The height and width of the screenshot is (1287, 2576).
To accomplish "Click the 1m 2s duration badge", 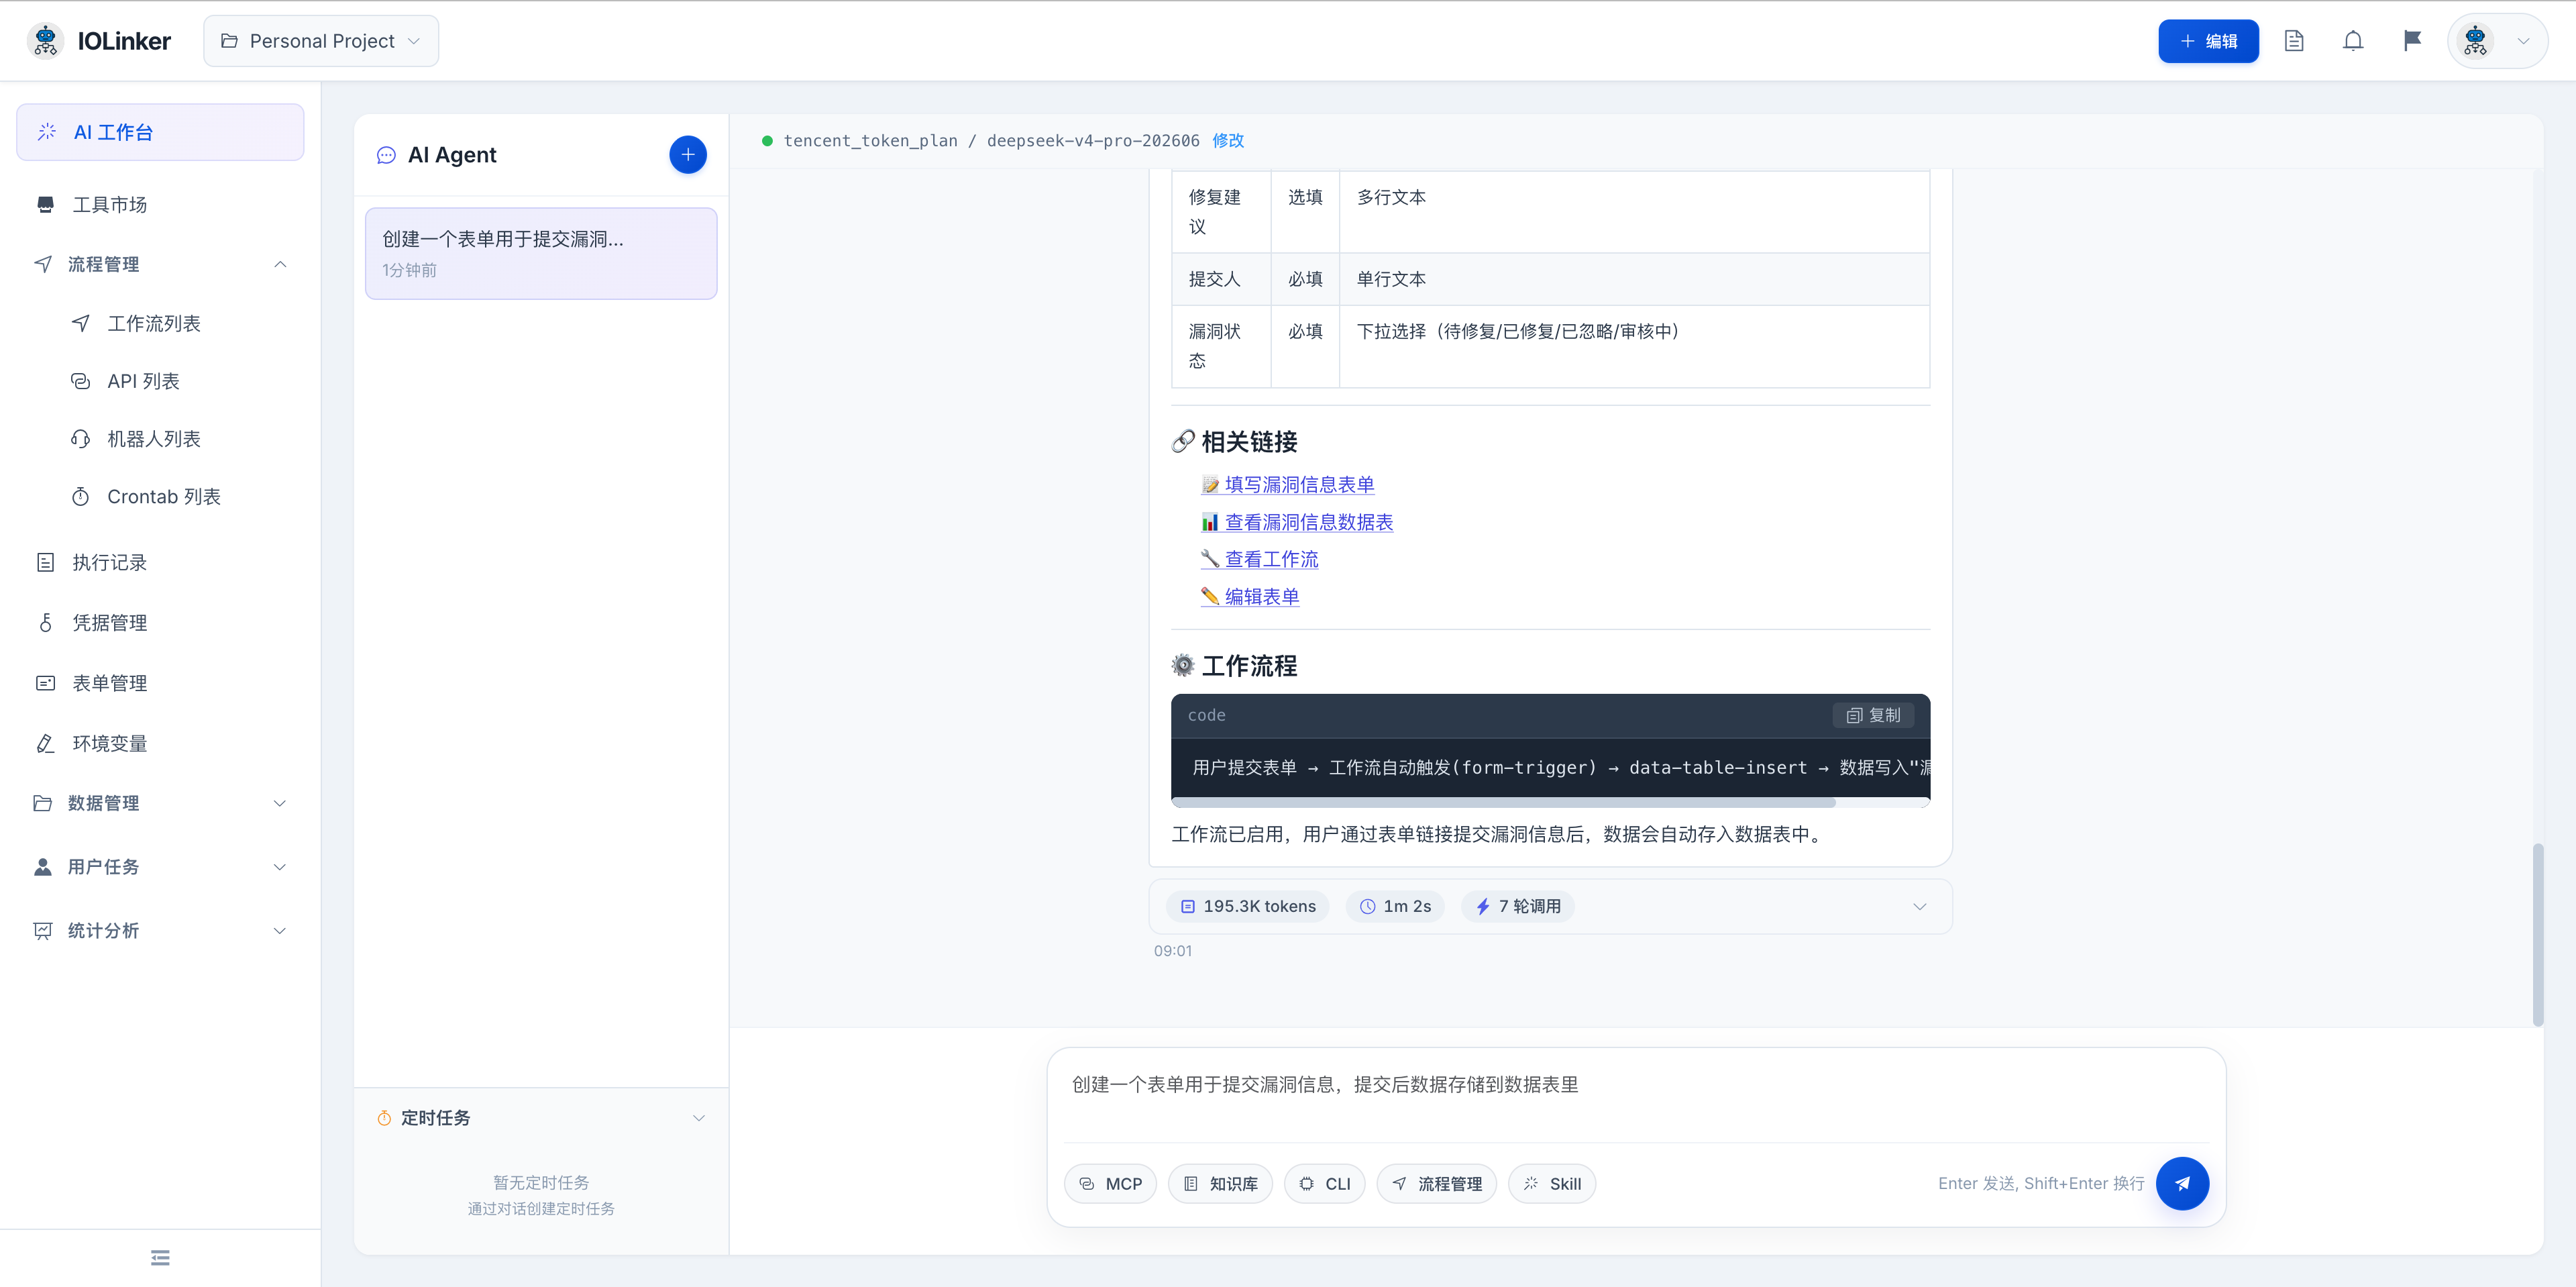I will coord(1395,906).
